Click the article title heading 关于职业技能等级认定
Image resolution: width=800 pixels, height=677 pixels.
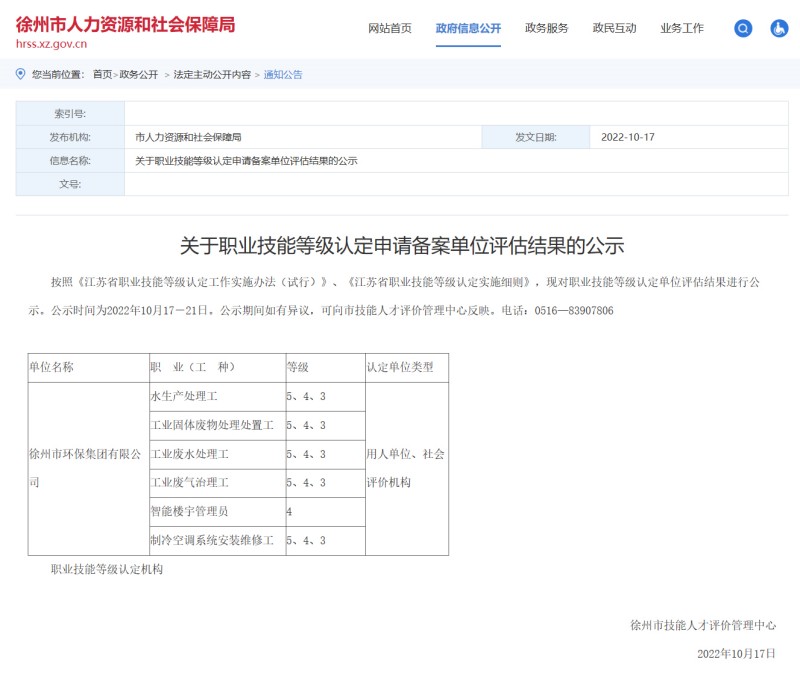click(401, 246)
